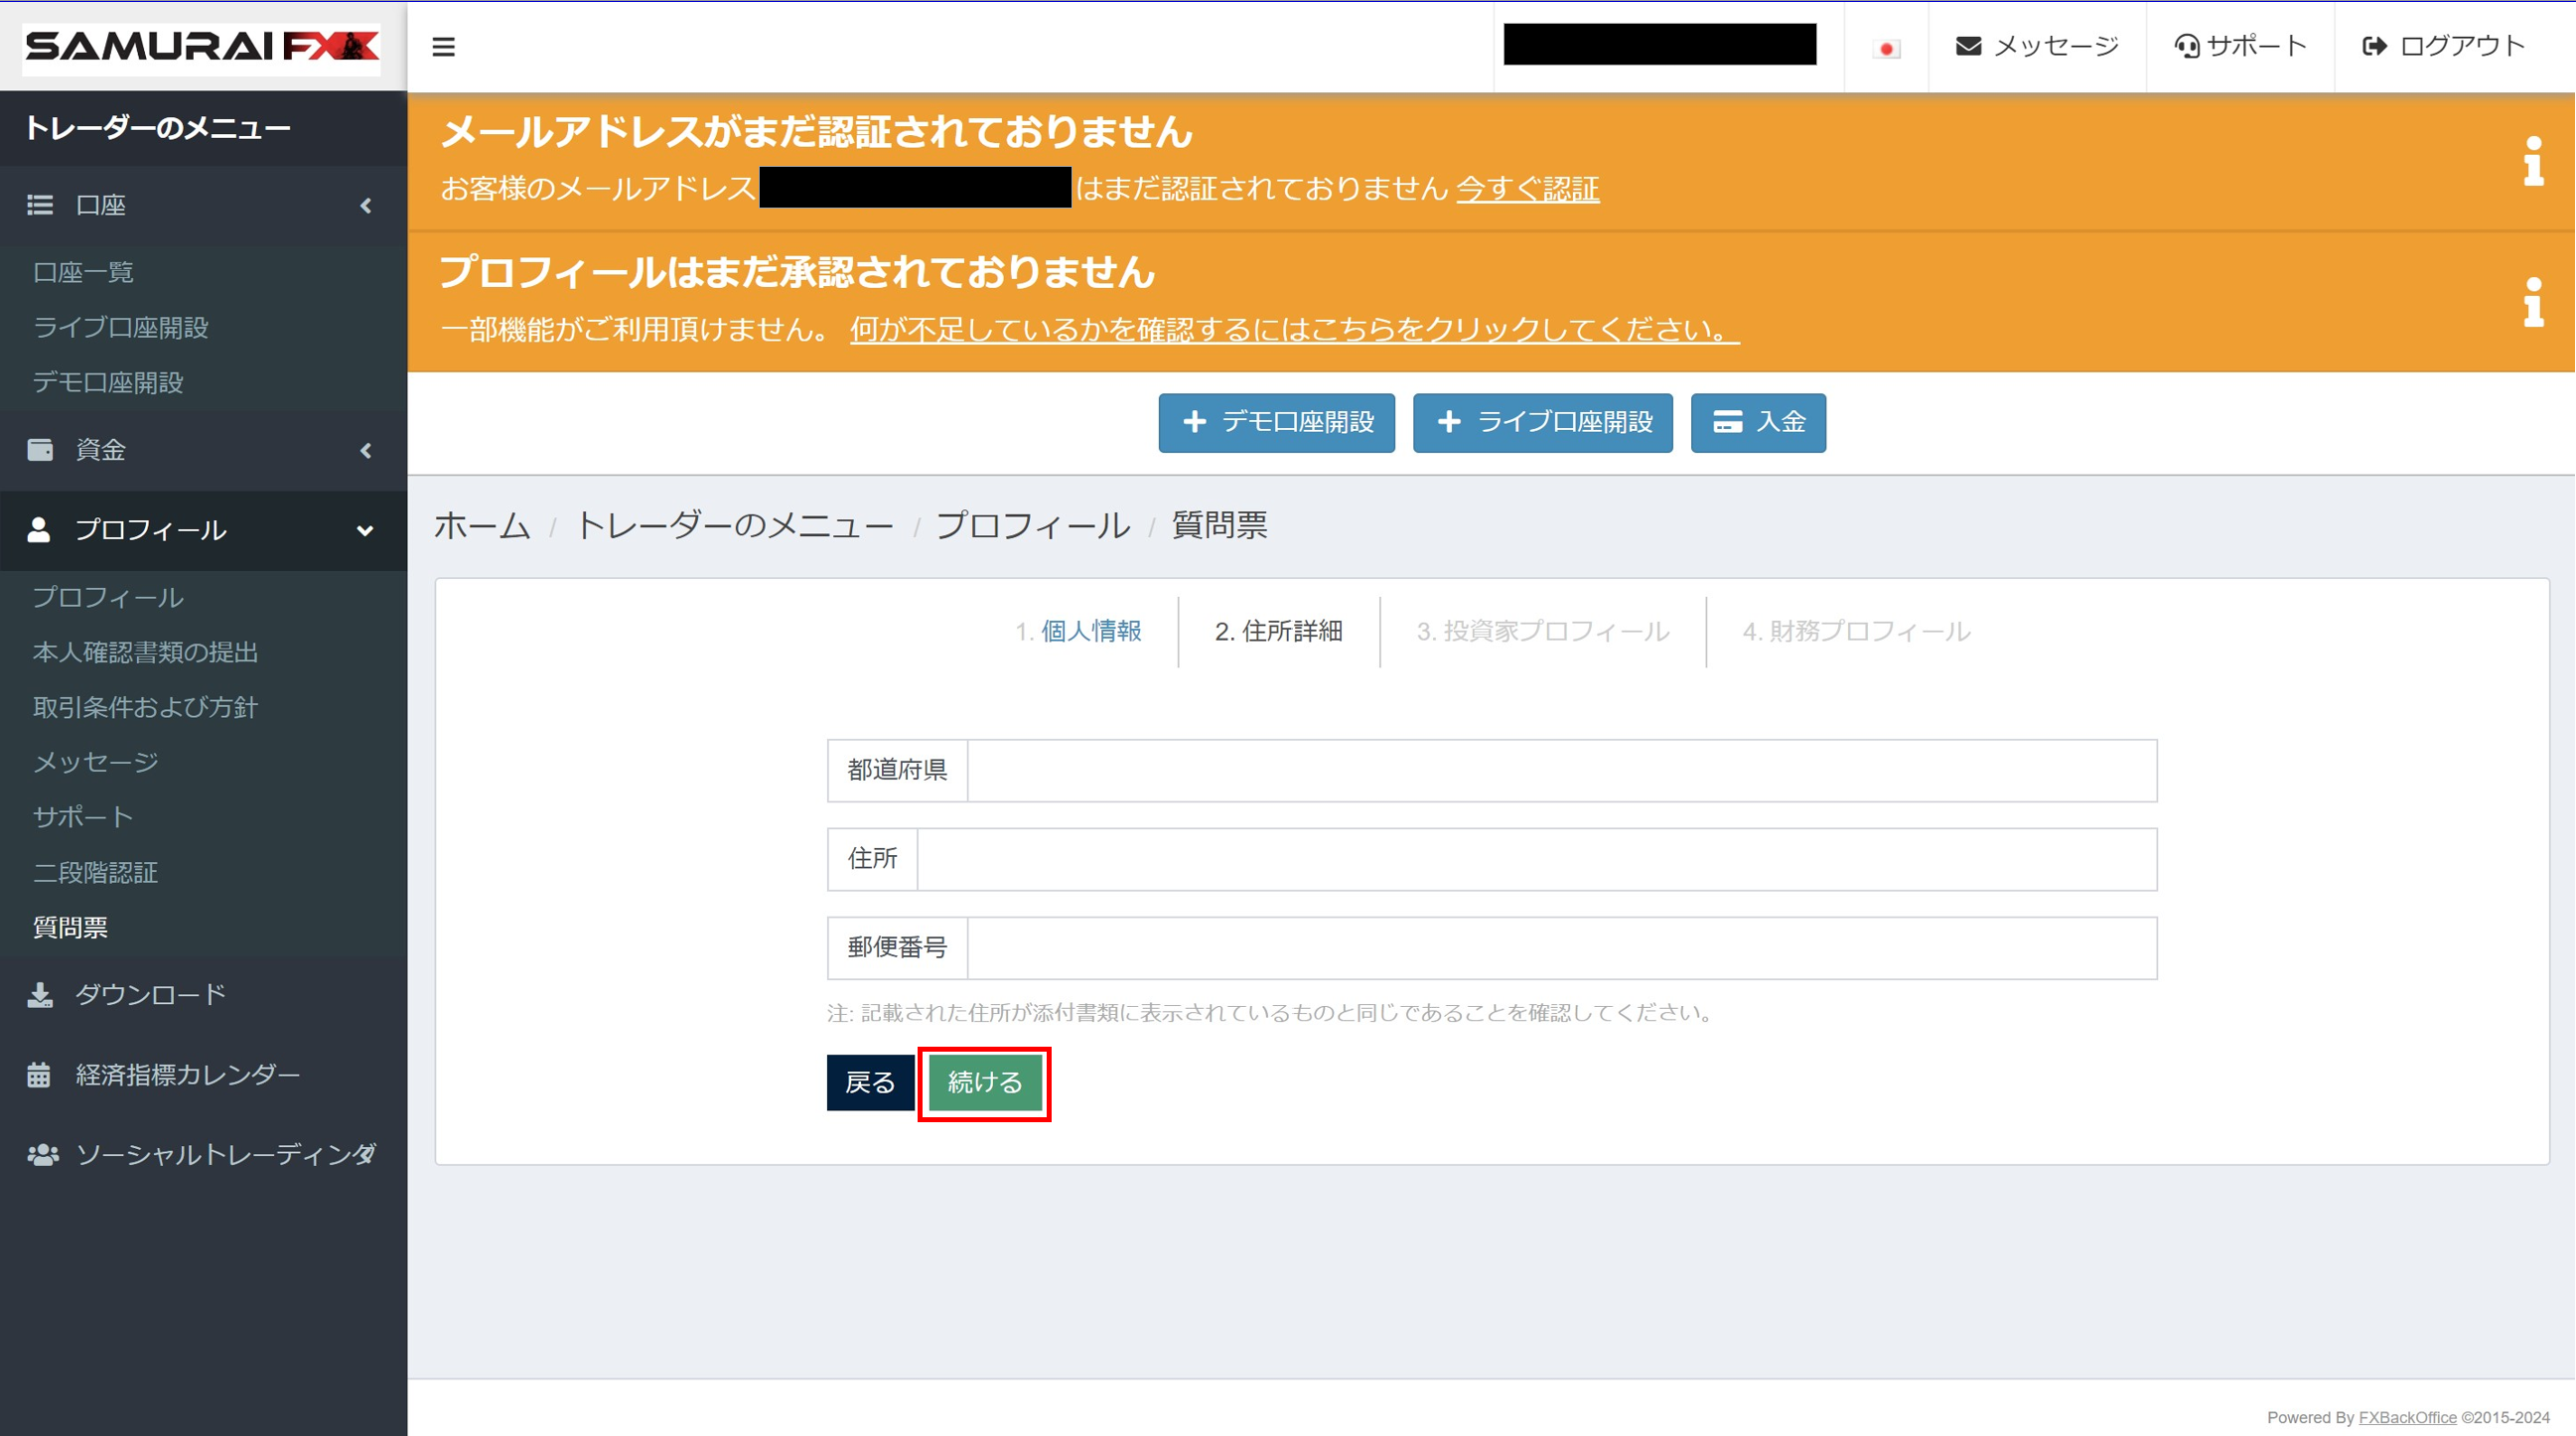Click プロフィール breadcrumb
The width and height of the screenshot is (2576, 1436).
click(1033, 525)
